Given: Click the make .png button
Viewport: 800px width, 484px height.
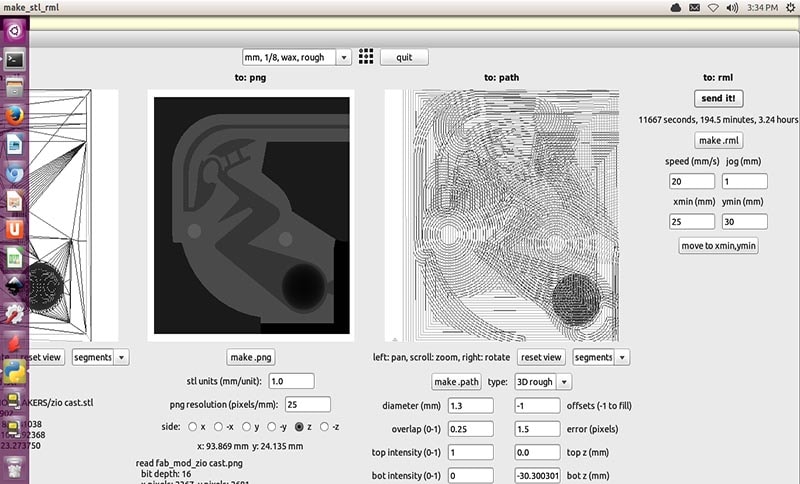Looking at the screenshot, I should tap(251, 357).
